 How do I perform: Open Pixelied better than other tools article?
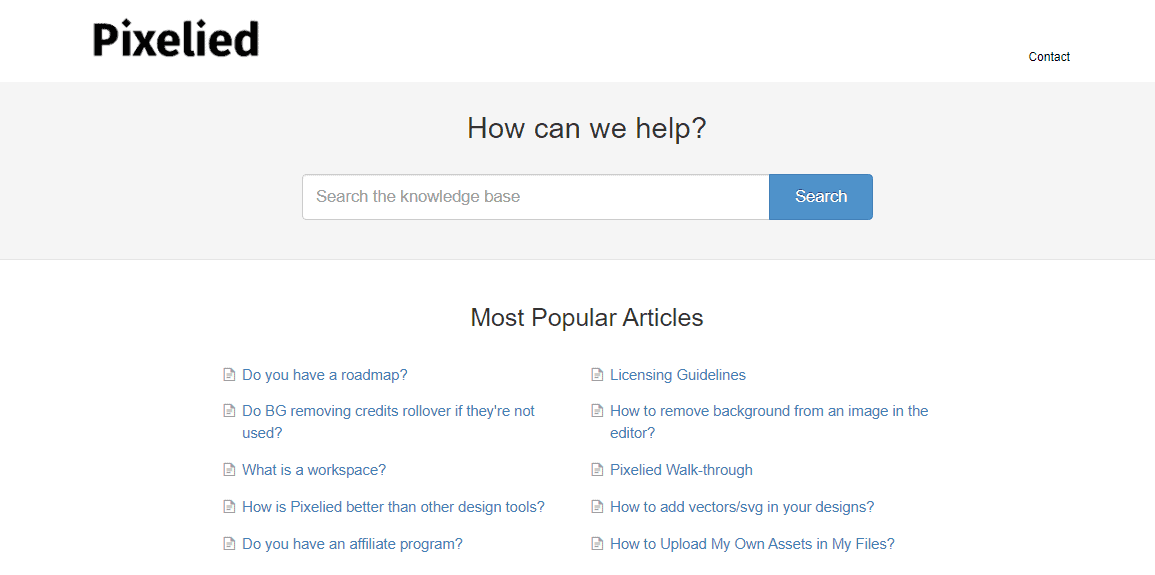tap(393, 507)
